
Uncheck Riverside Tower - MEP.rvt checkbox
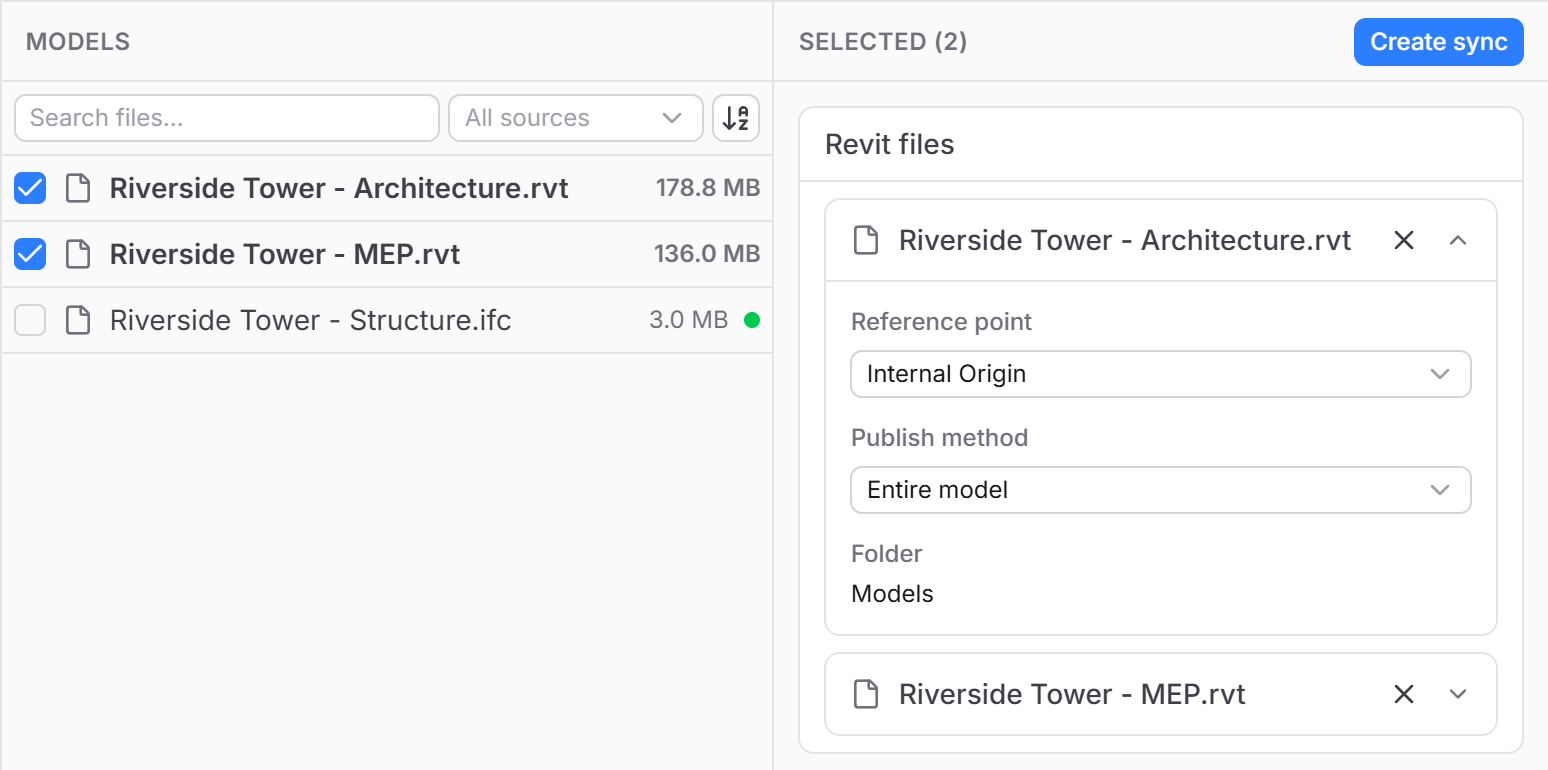30,254
